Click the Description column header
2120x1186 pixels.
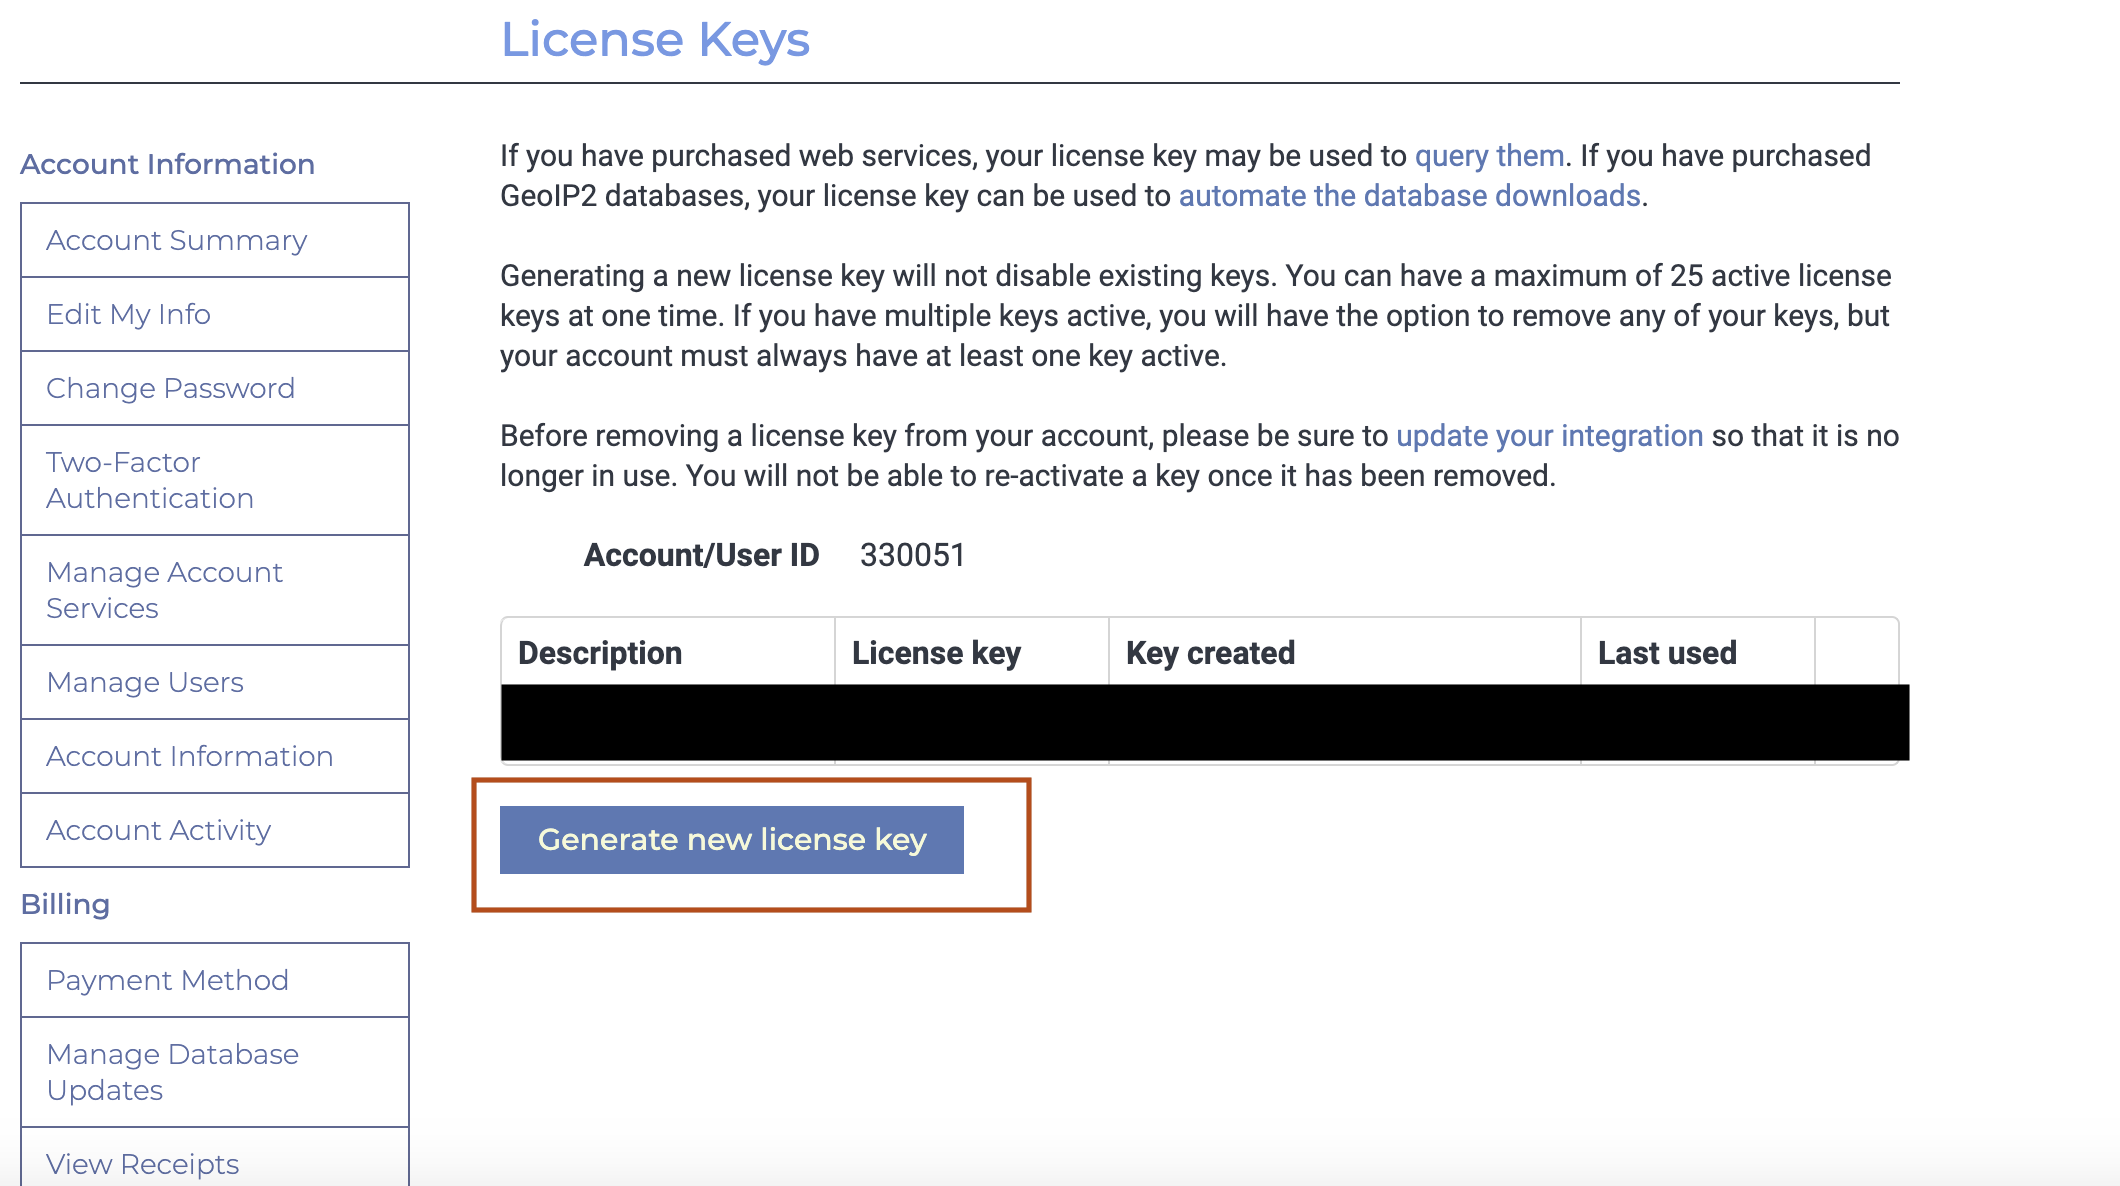point(600,653)
